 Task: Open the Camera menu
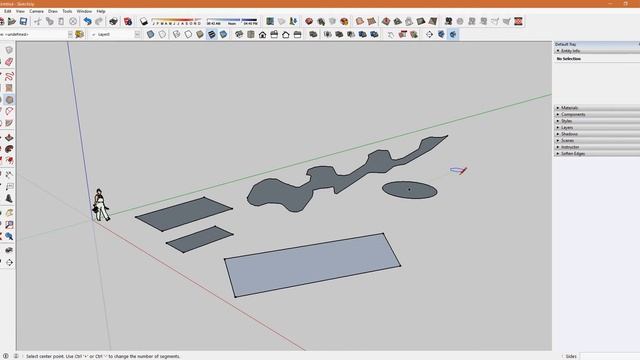coord(36,11)
